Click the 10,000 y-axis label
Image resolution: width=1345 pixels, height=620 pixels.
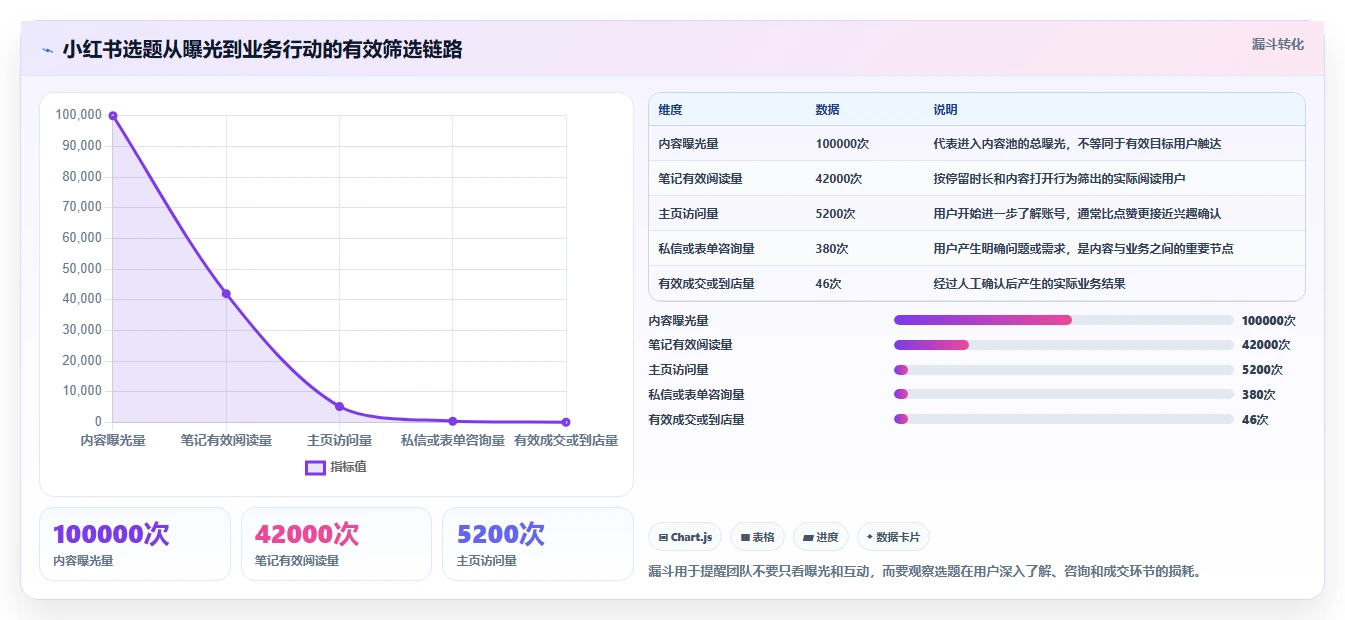82,391
